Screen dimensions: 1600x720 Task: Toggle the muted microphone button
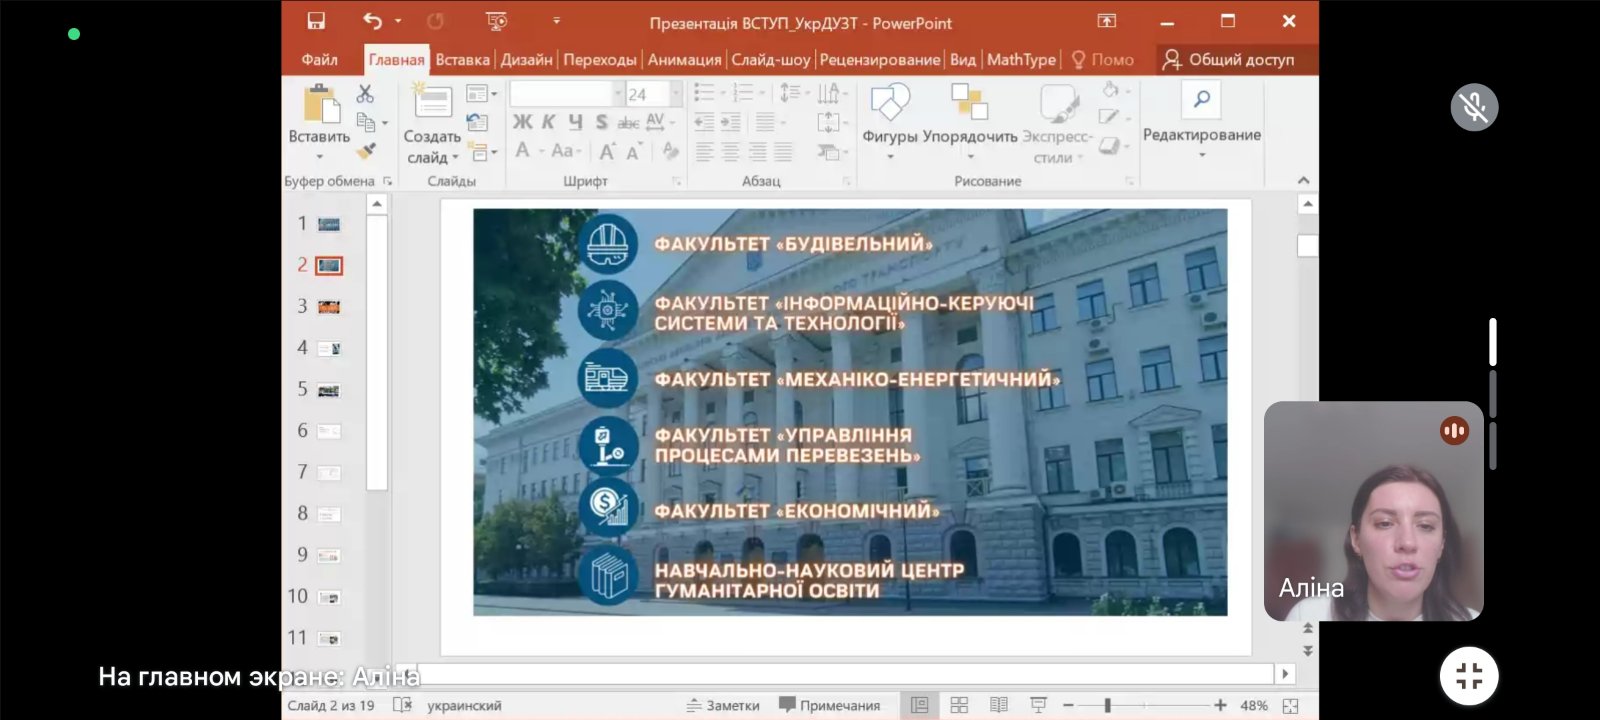1474,107
